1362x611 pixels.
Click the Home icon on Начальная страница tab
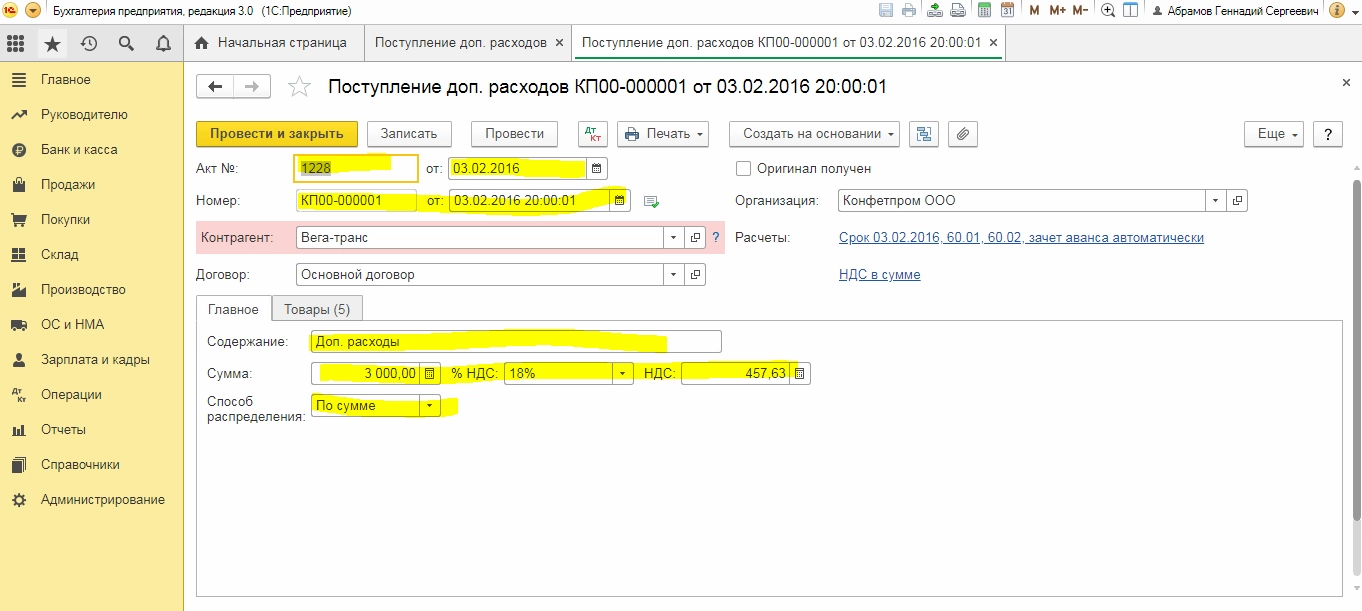point(202,43)
